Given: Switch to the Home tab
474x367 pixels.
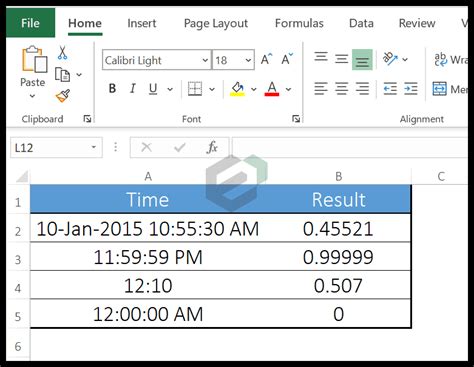Looking at the screenshot, I should coord(85,23).
